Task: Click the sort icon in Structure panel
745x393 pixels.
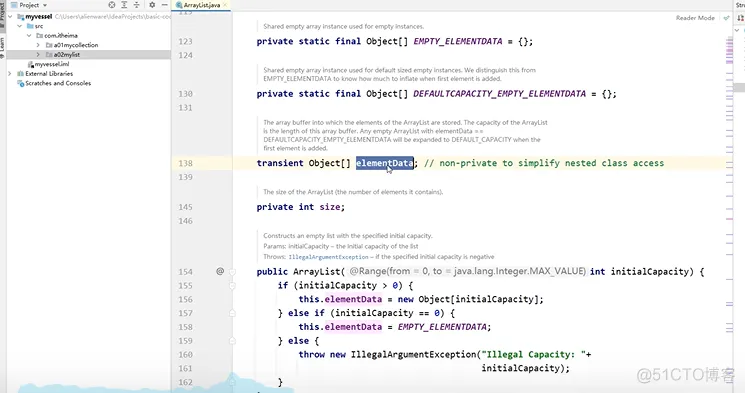Action: click(x=740, y=18)
